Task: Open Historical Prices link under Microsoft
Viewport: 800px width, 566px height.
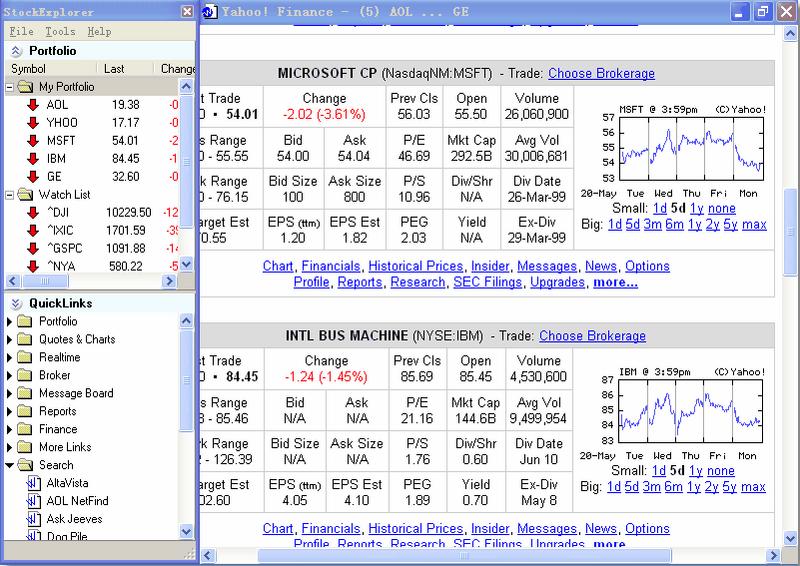Action: 415,266
